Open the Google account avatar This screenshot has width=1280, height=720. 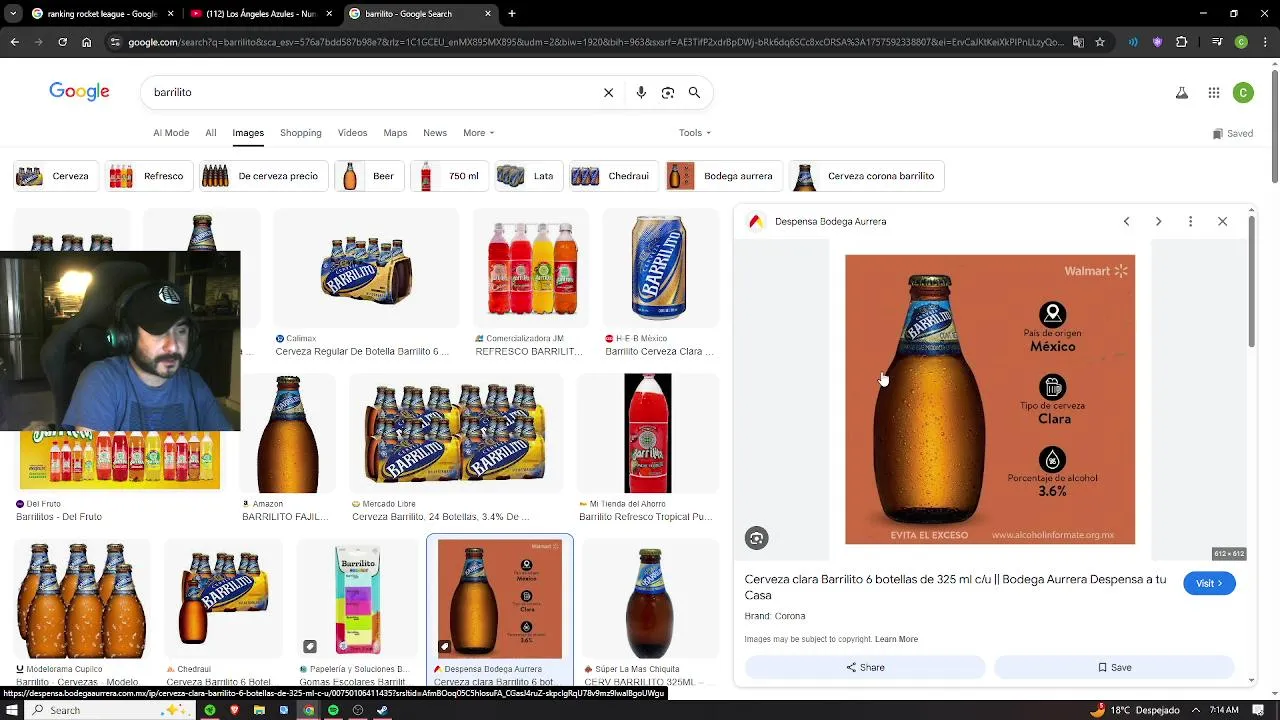[x=1243, y=93]
